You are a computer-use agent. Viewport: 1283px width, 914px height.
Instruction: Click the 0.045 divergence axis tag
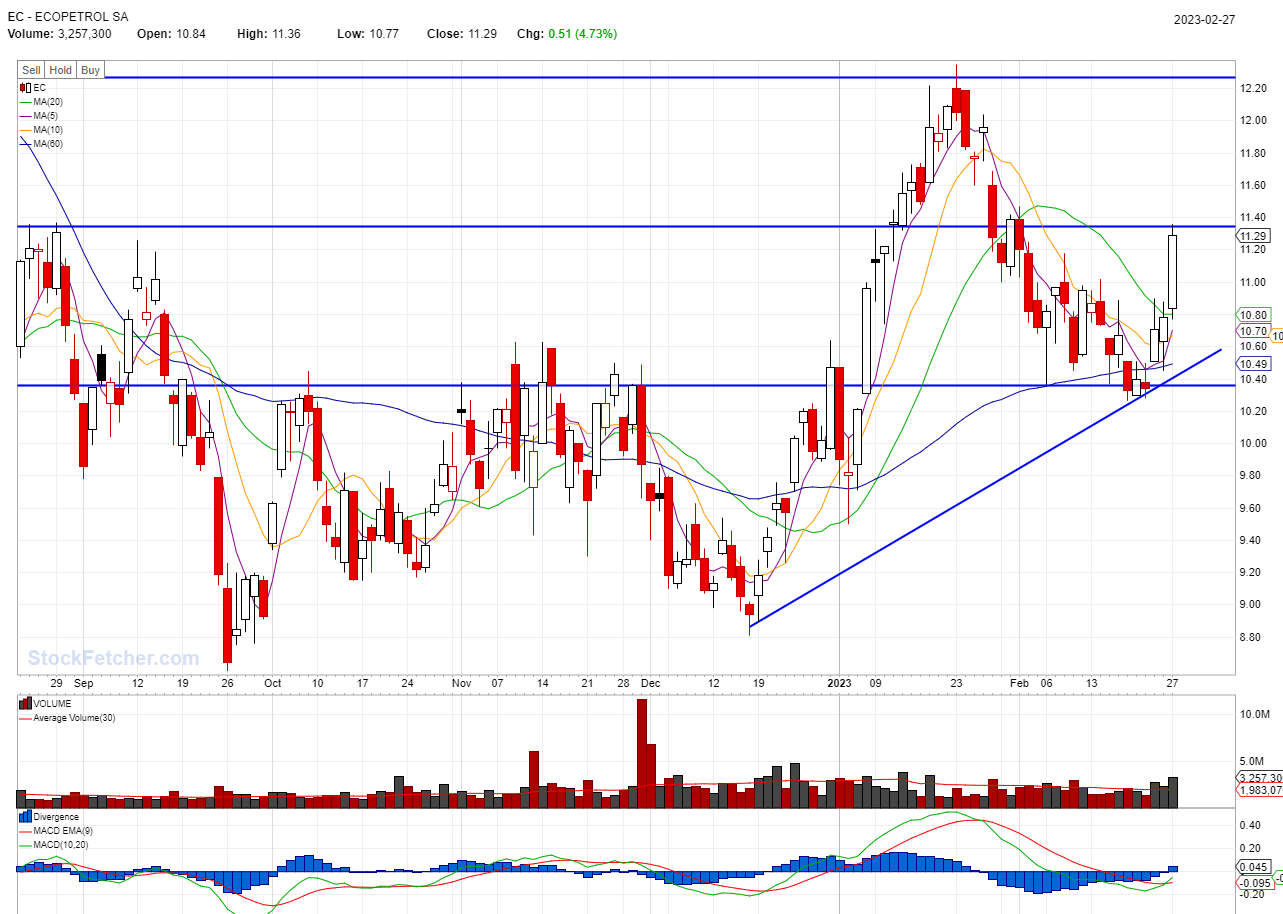pos(1254,867)
